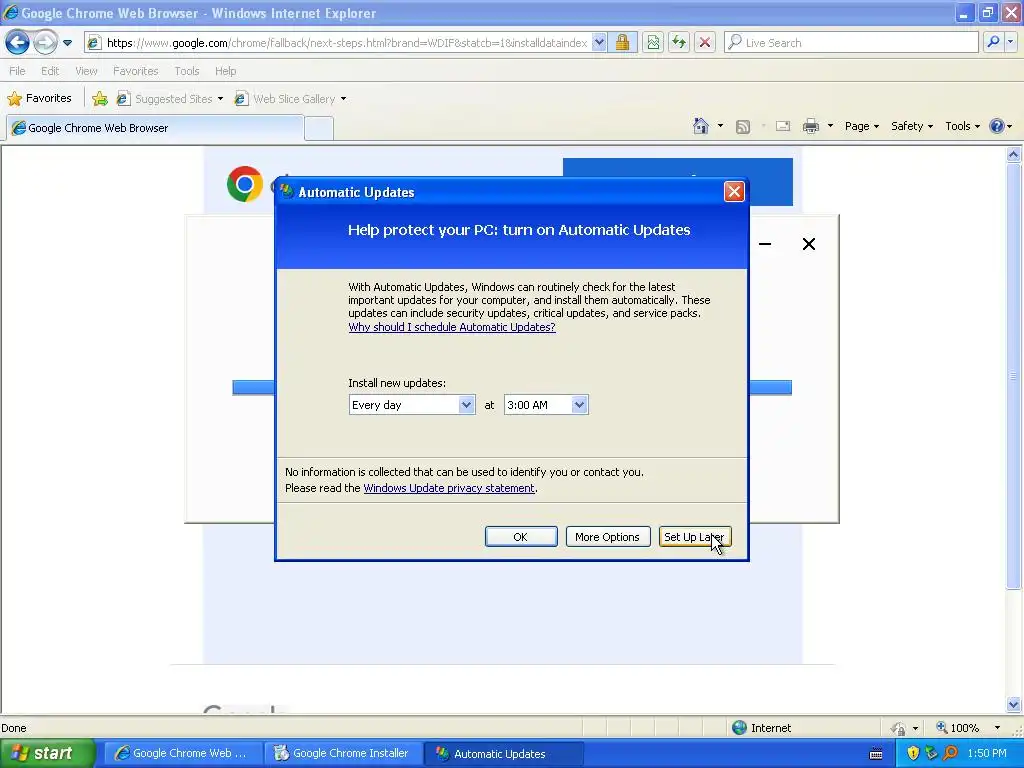
Task: Open a new blank tab
Action: pyautogui.click(x=319, y=128)
